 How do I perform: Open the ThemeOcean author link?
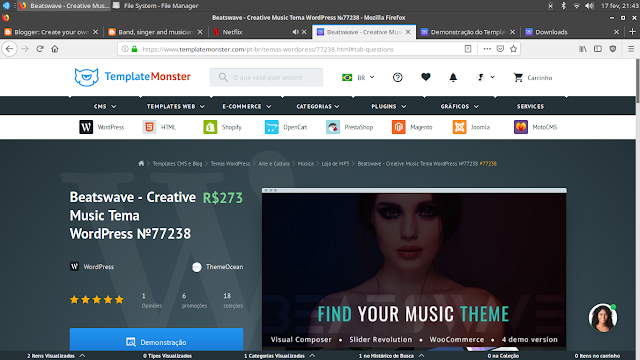pos(218,267)
